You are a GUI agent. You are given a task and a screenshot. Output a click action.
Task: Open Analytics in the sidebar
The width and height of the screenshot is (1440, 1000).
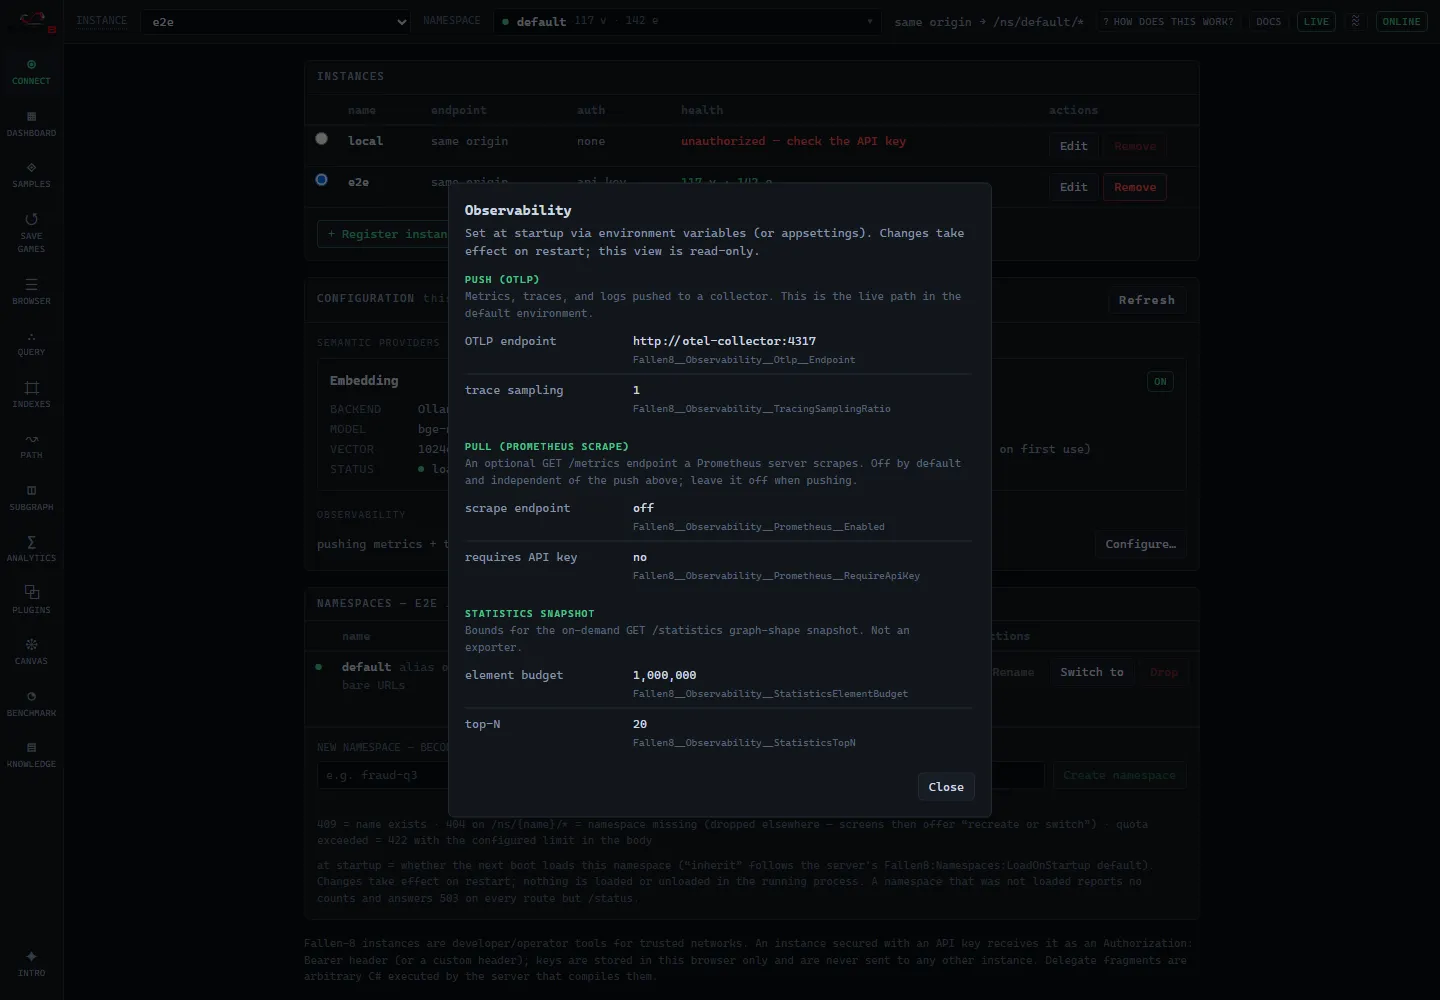click(x=31, y=549)
